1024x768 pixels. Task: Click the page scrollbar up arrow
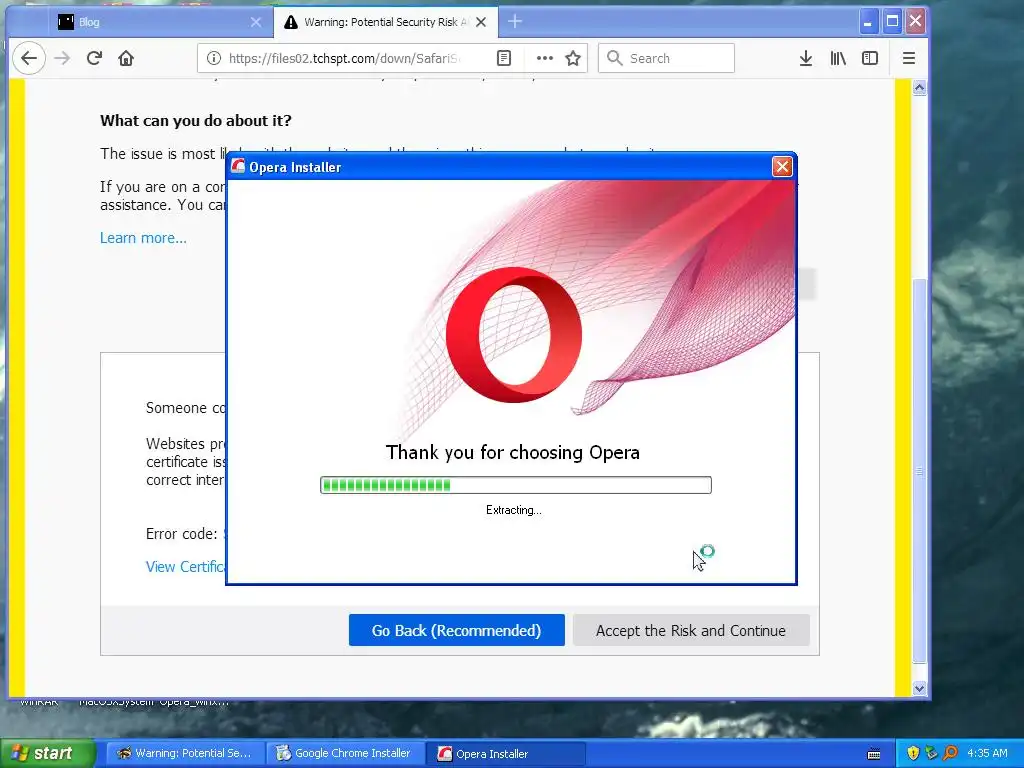pos(920,88)
